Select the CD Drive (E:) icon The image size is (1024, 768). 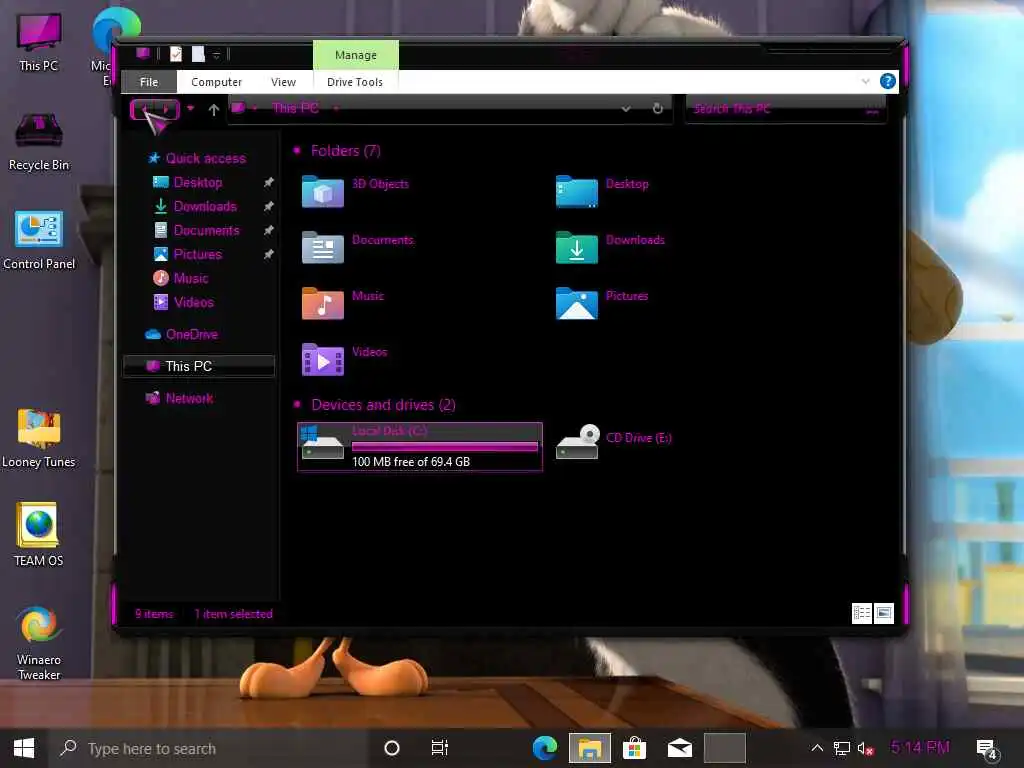coord(577,442)
